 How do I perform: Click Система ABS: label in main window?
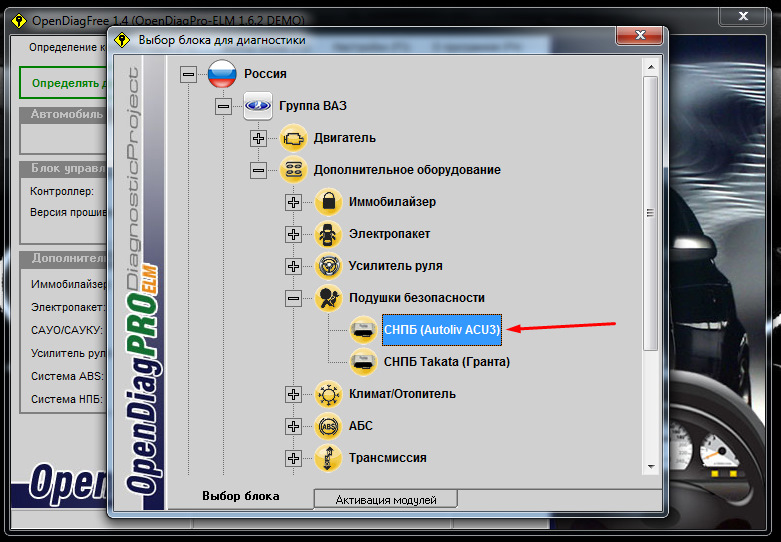coord(67,376)
